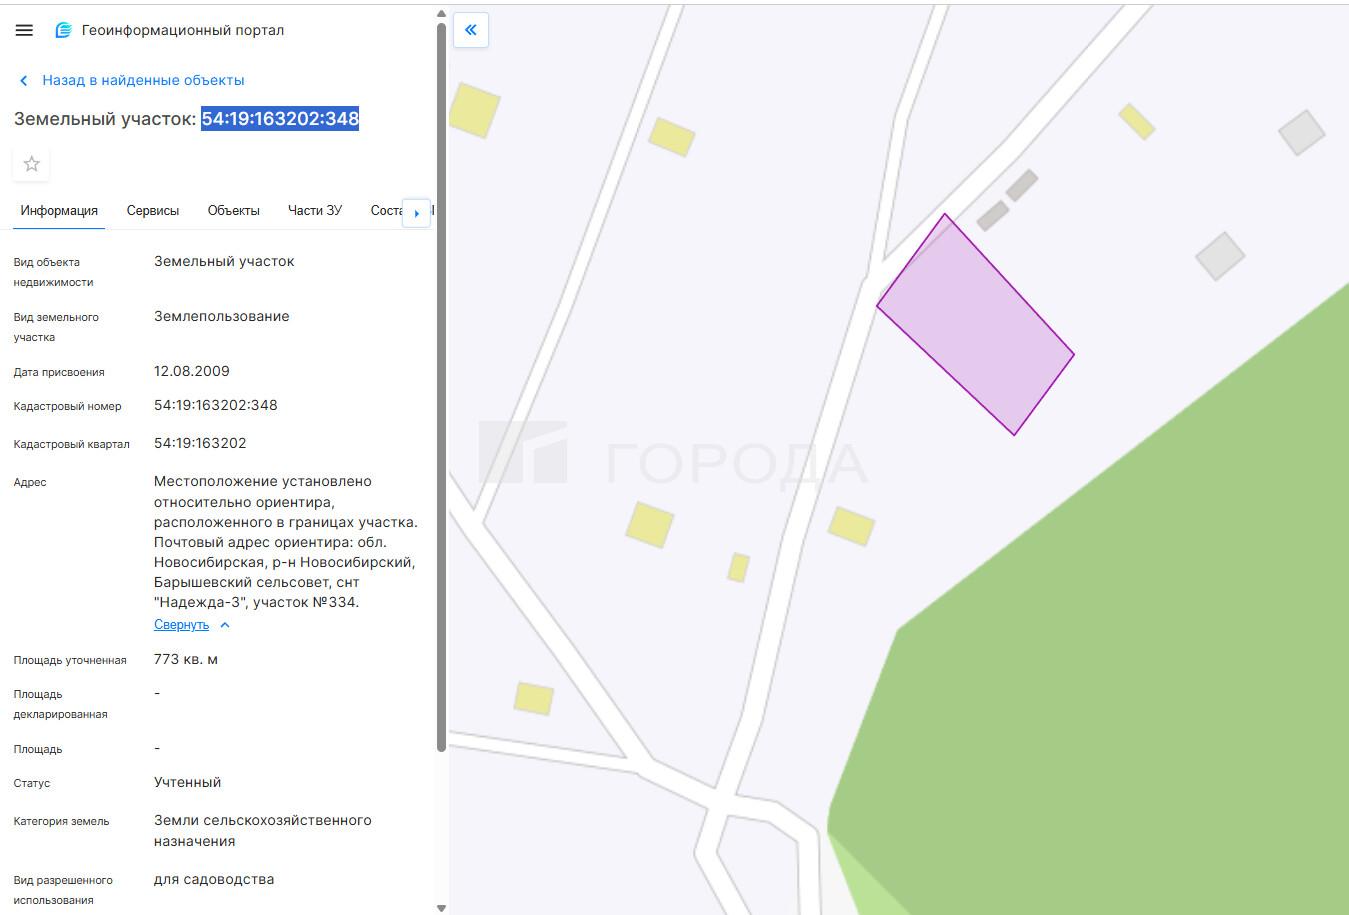Click the scrollbar up arrow

tap(441, 13)
